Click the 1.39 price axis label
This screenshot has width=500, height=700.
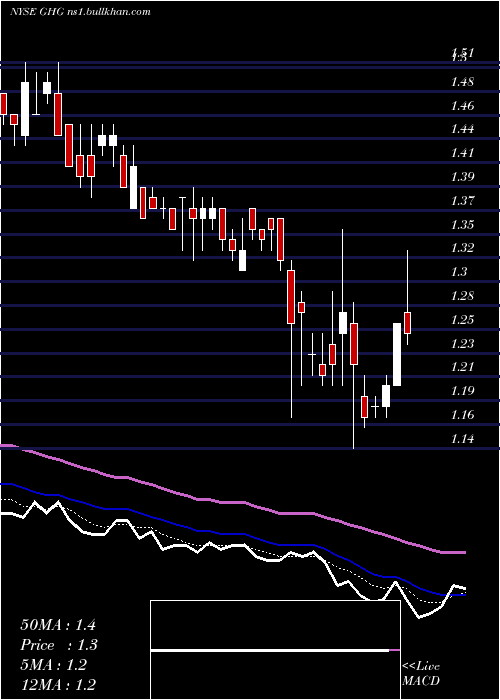point(462,177)
